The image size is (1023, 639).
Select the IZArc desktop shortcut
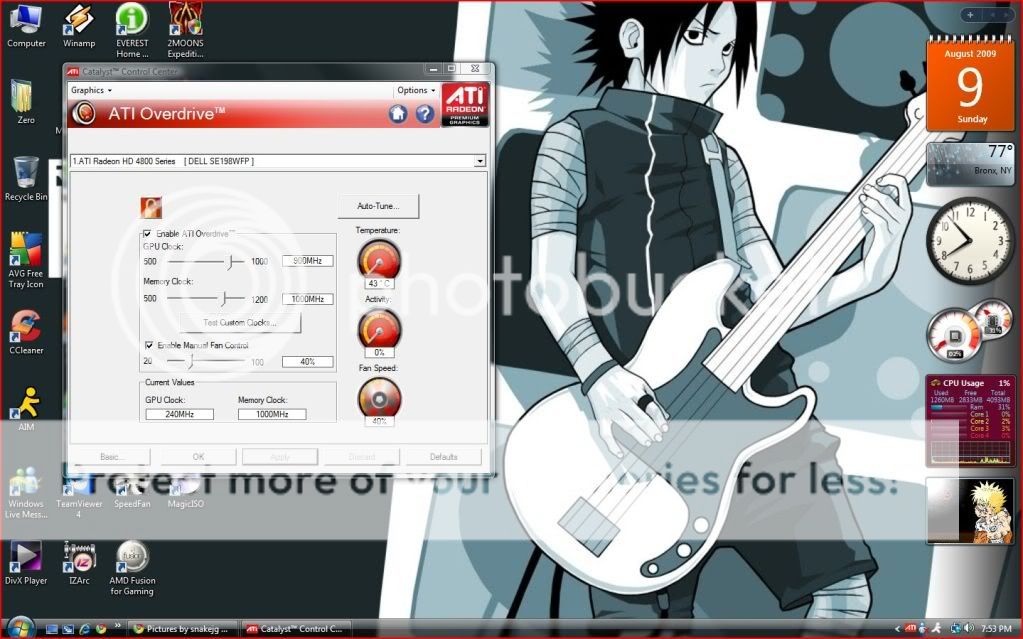79,563
